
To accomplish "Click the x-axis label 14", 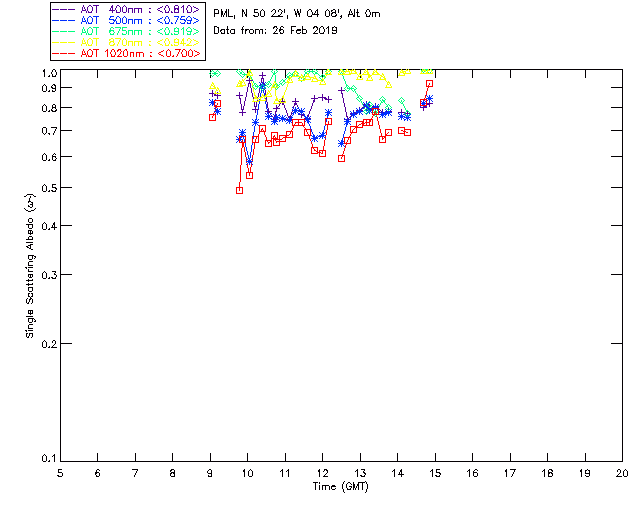I will (x=398, y=474).
